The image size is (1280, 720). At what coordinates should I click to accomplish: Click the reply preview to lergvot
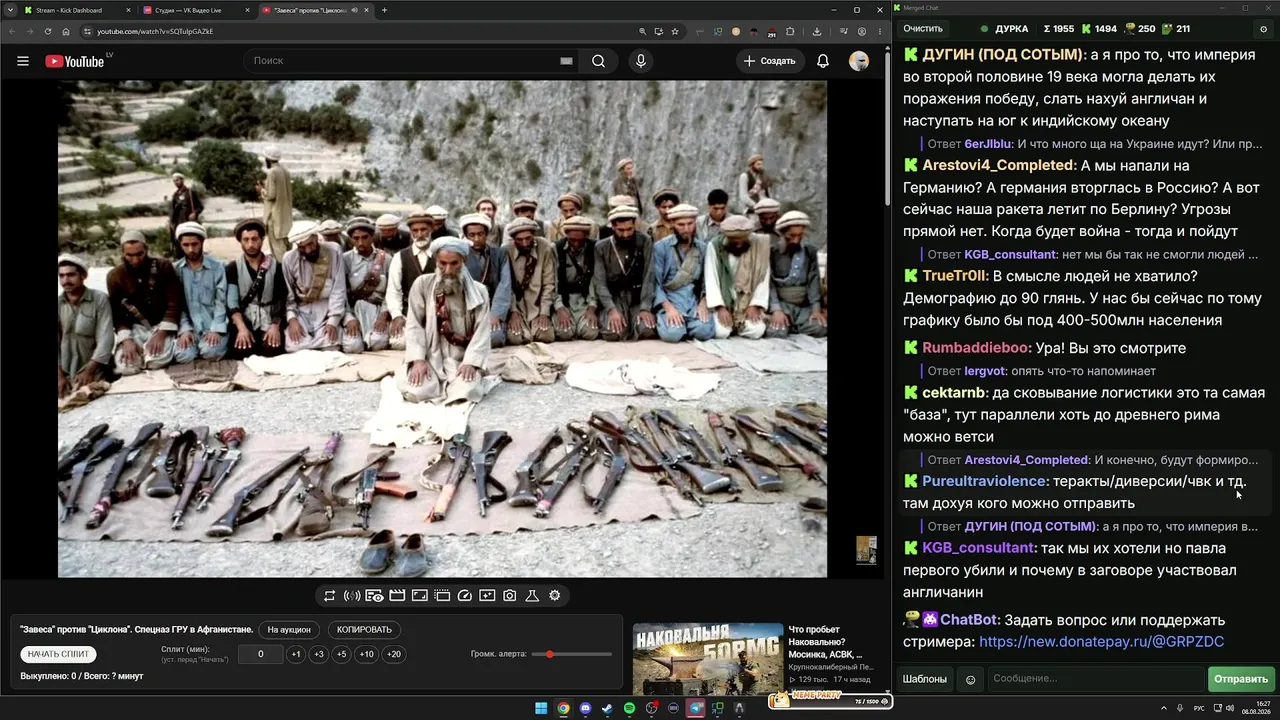click(1042, 371)
